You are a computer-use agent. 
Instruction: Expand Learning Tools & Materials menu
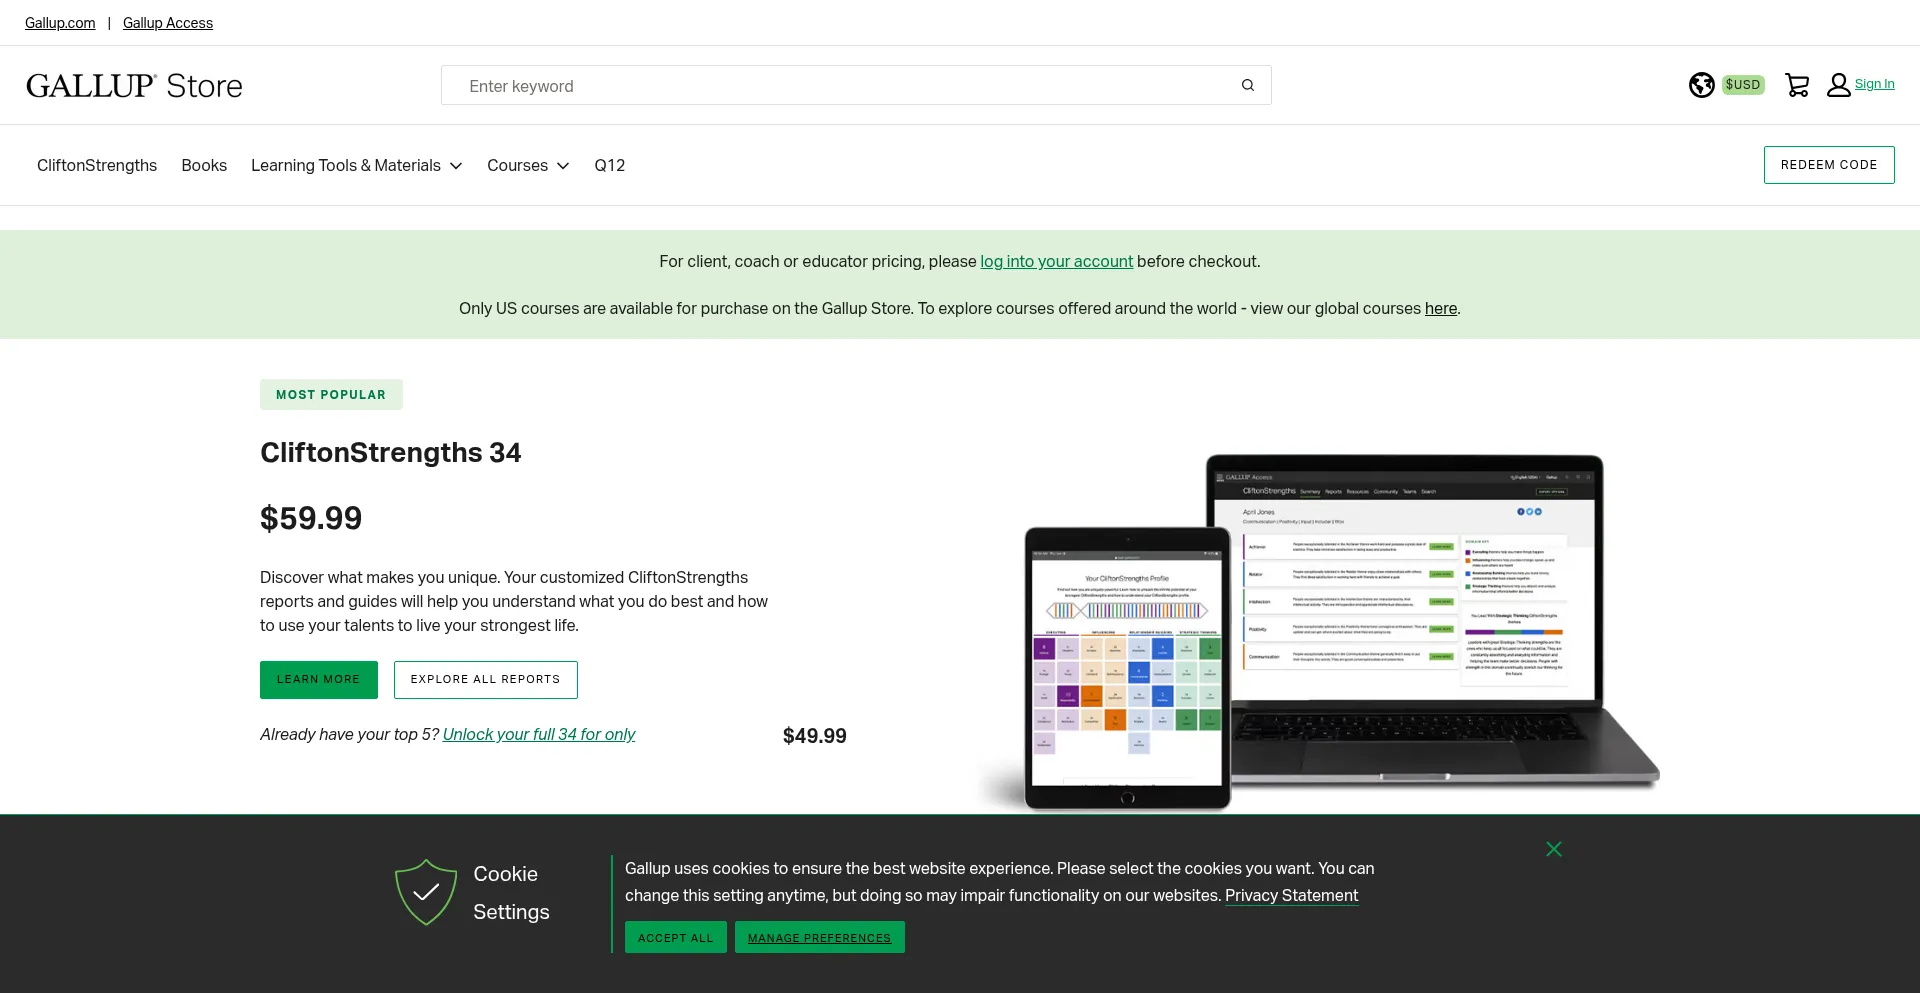coord(356,166)
